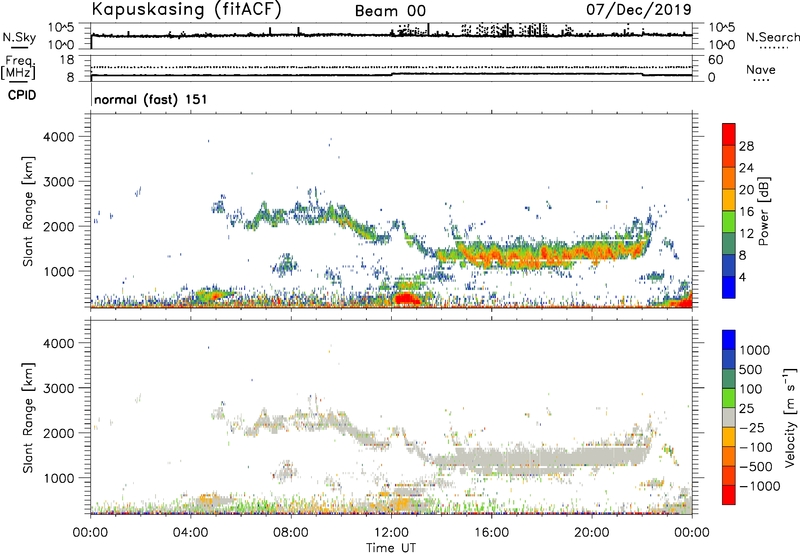Click the '28' Power colorbar tick value

746,146
